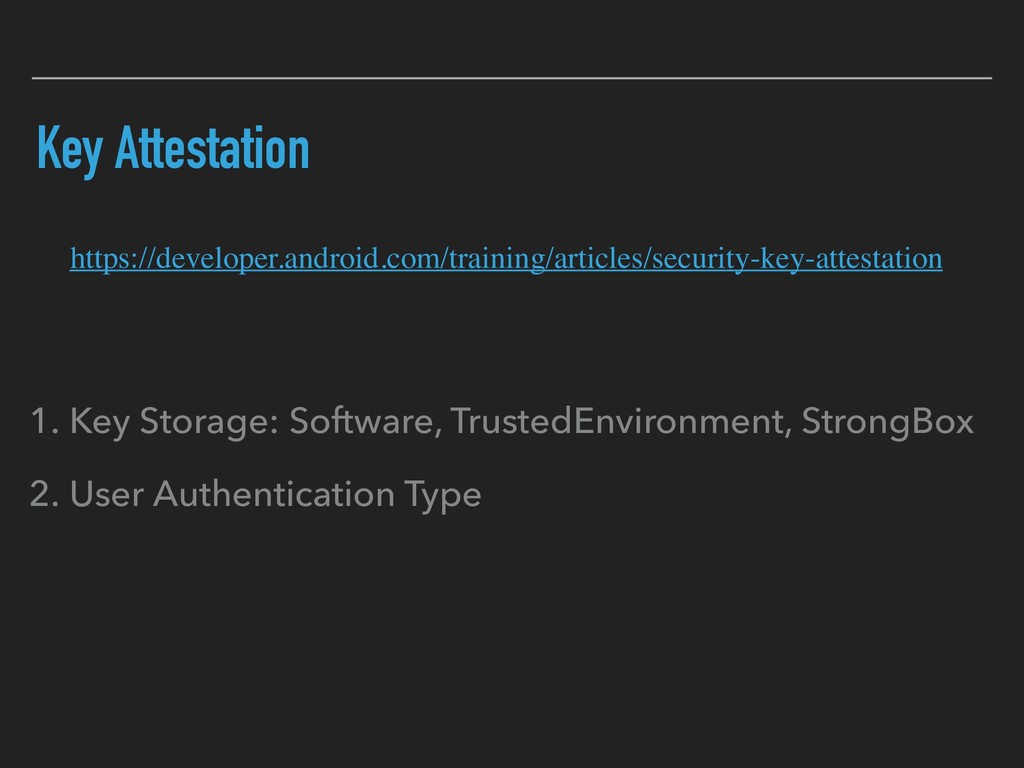The height and width of the screenshot is (768, 1024).
Task: Click the "Key Attestation" slide title
Action: [172, 151]
